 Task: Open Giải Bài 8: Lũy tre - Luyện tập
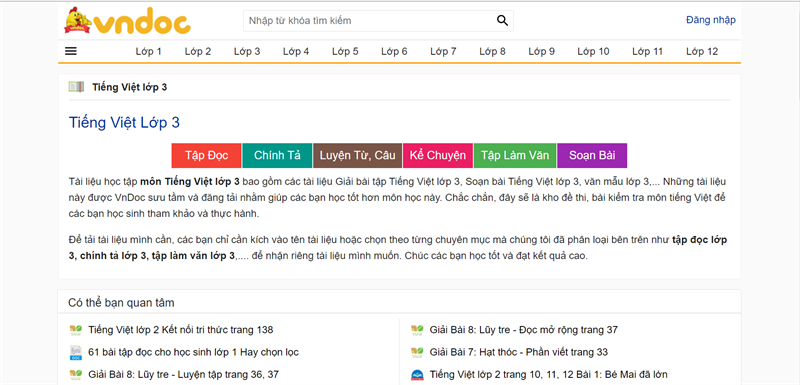tap(184, 374)
